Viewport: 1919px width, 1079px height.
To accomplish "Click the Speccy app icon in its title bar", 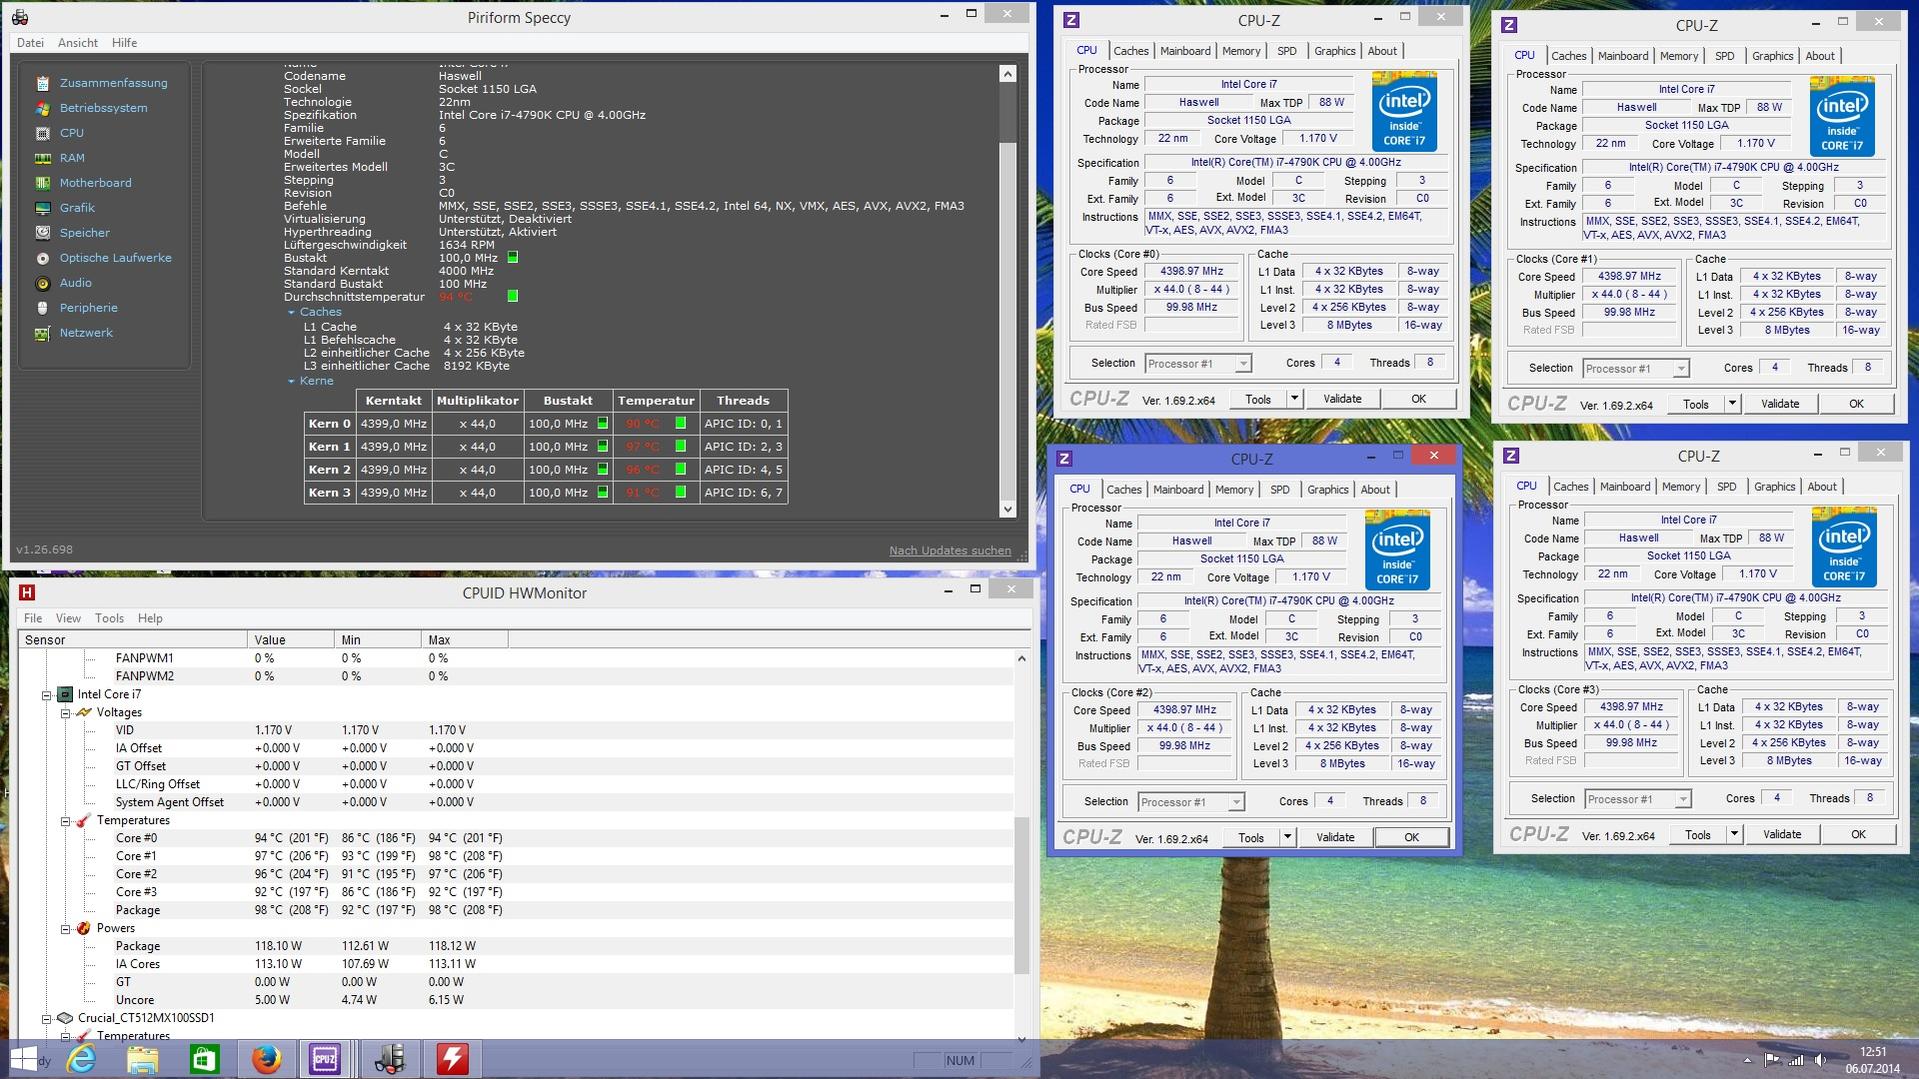I will pyautogui.click(x=19, y=17).
